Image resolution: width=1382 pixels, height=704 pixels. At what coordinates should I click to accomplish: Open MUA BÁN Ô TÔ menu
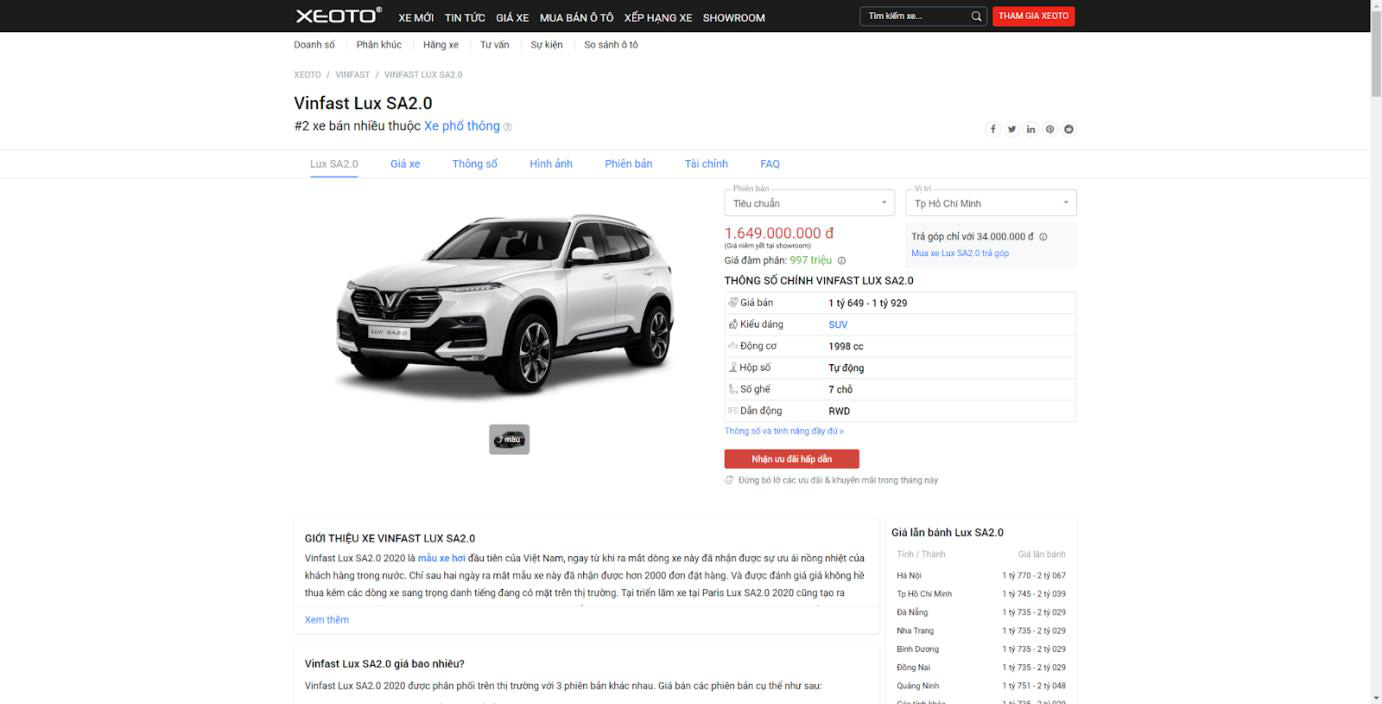[x=576, y=18]
